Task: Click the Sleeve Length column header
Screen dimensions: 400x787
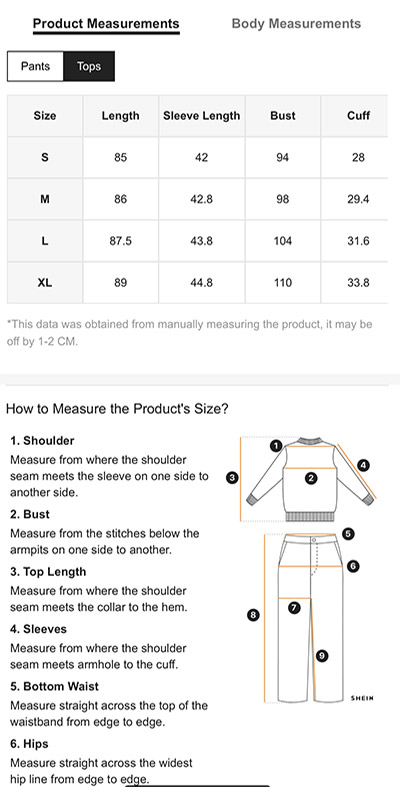Action: click(202, 115)
